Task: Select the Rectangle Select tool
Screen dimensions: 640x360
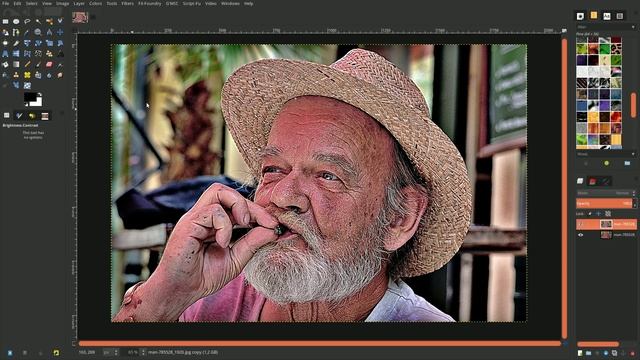Action: click(5, 21)
